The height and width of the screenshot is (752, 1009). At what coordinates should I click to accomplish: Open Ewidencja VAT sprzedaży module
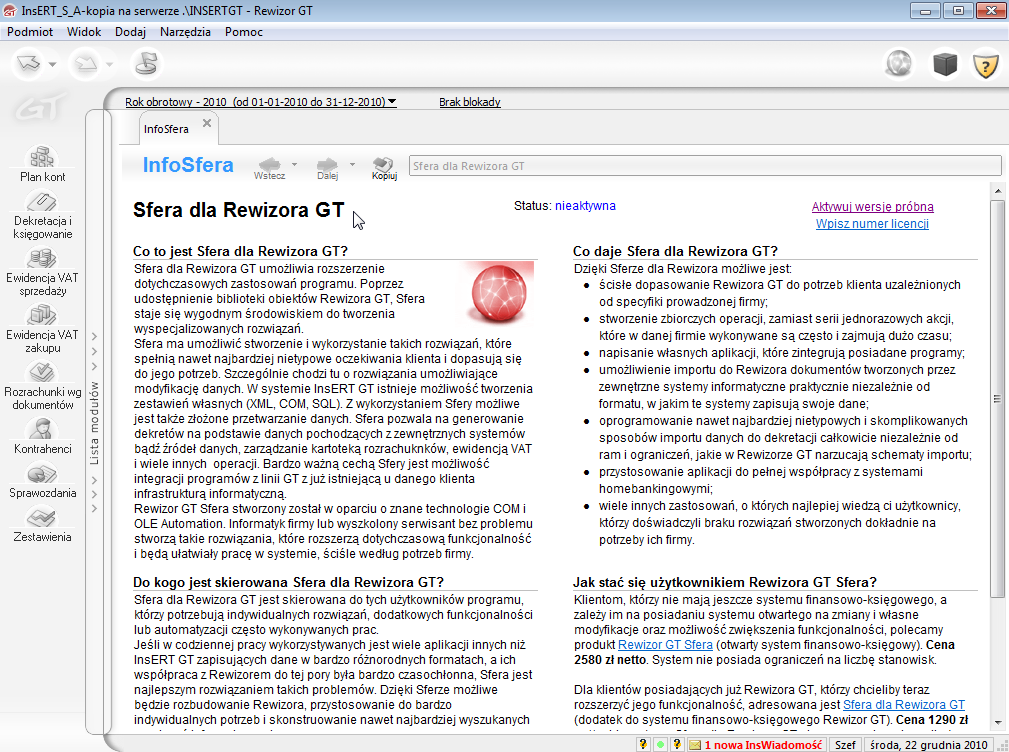pyautogui.click(x=42, y=271)
